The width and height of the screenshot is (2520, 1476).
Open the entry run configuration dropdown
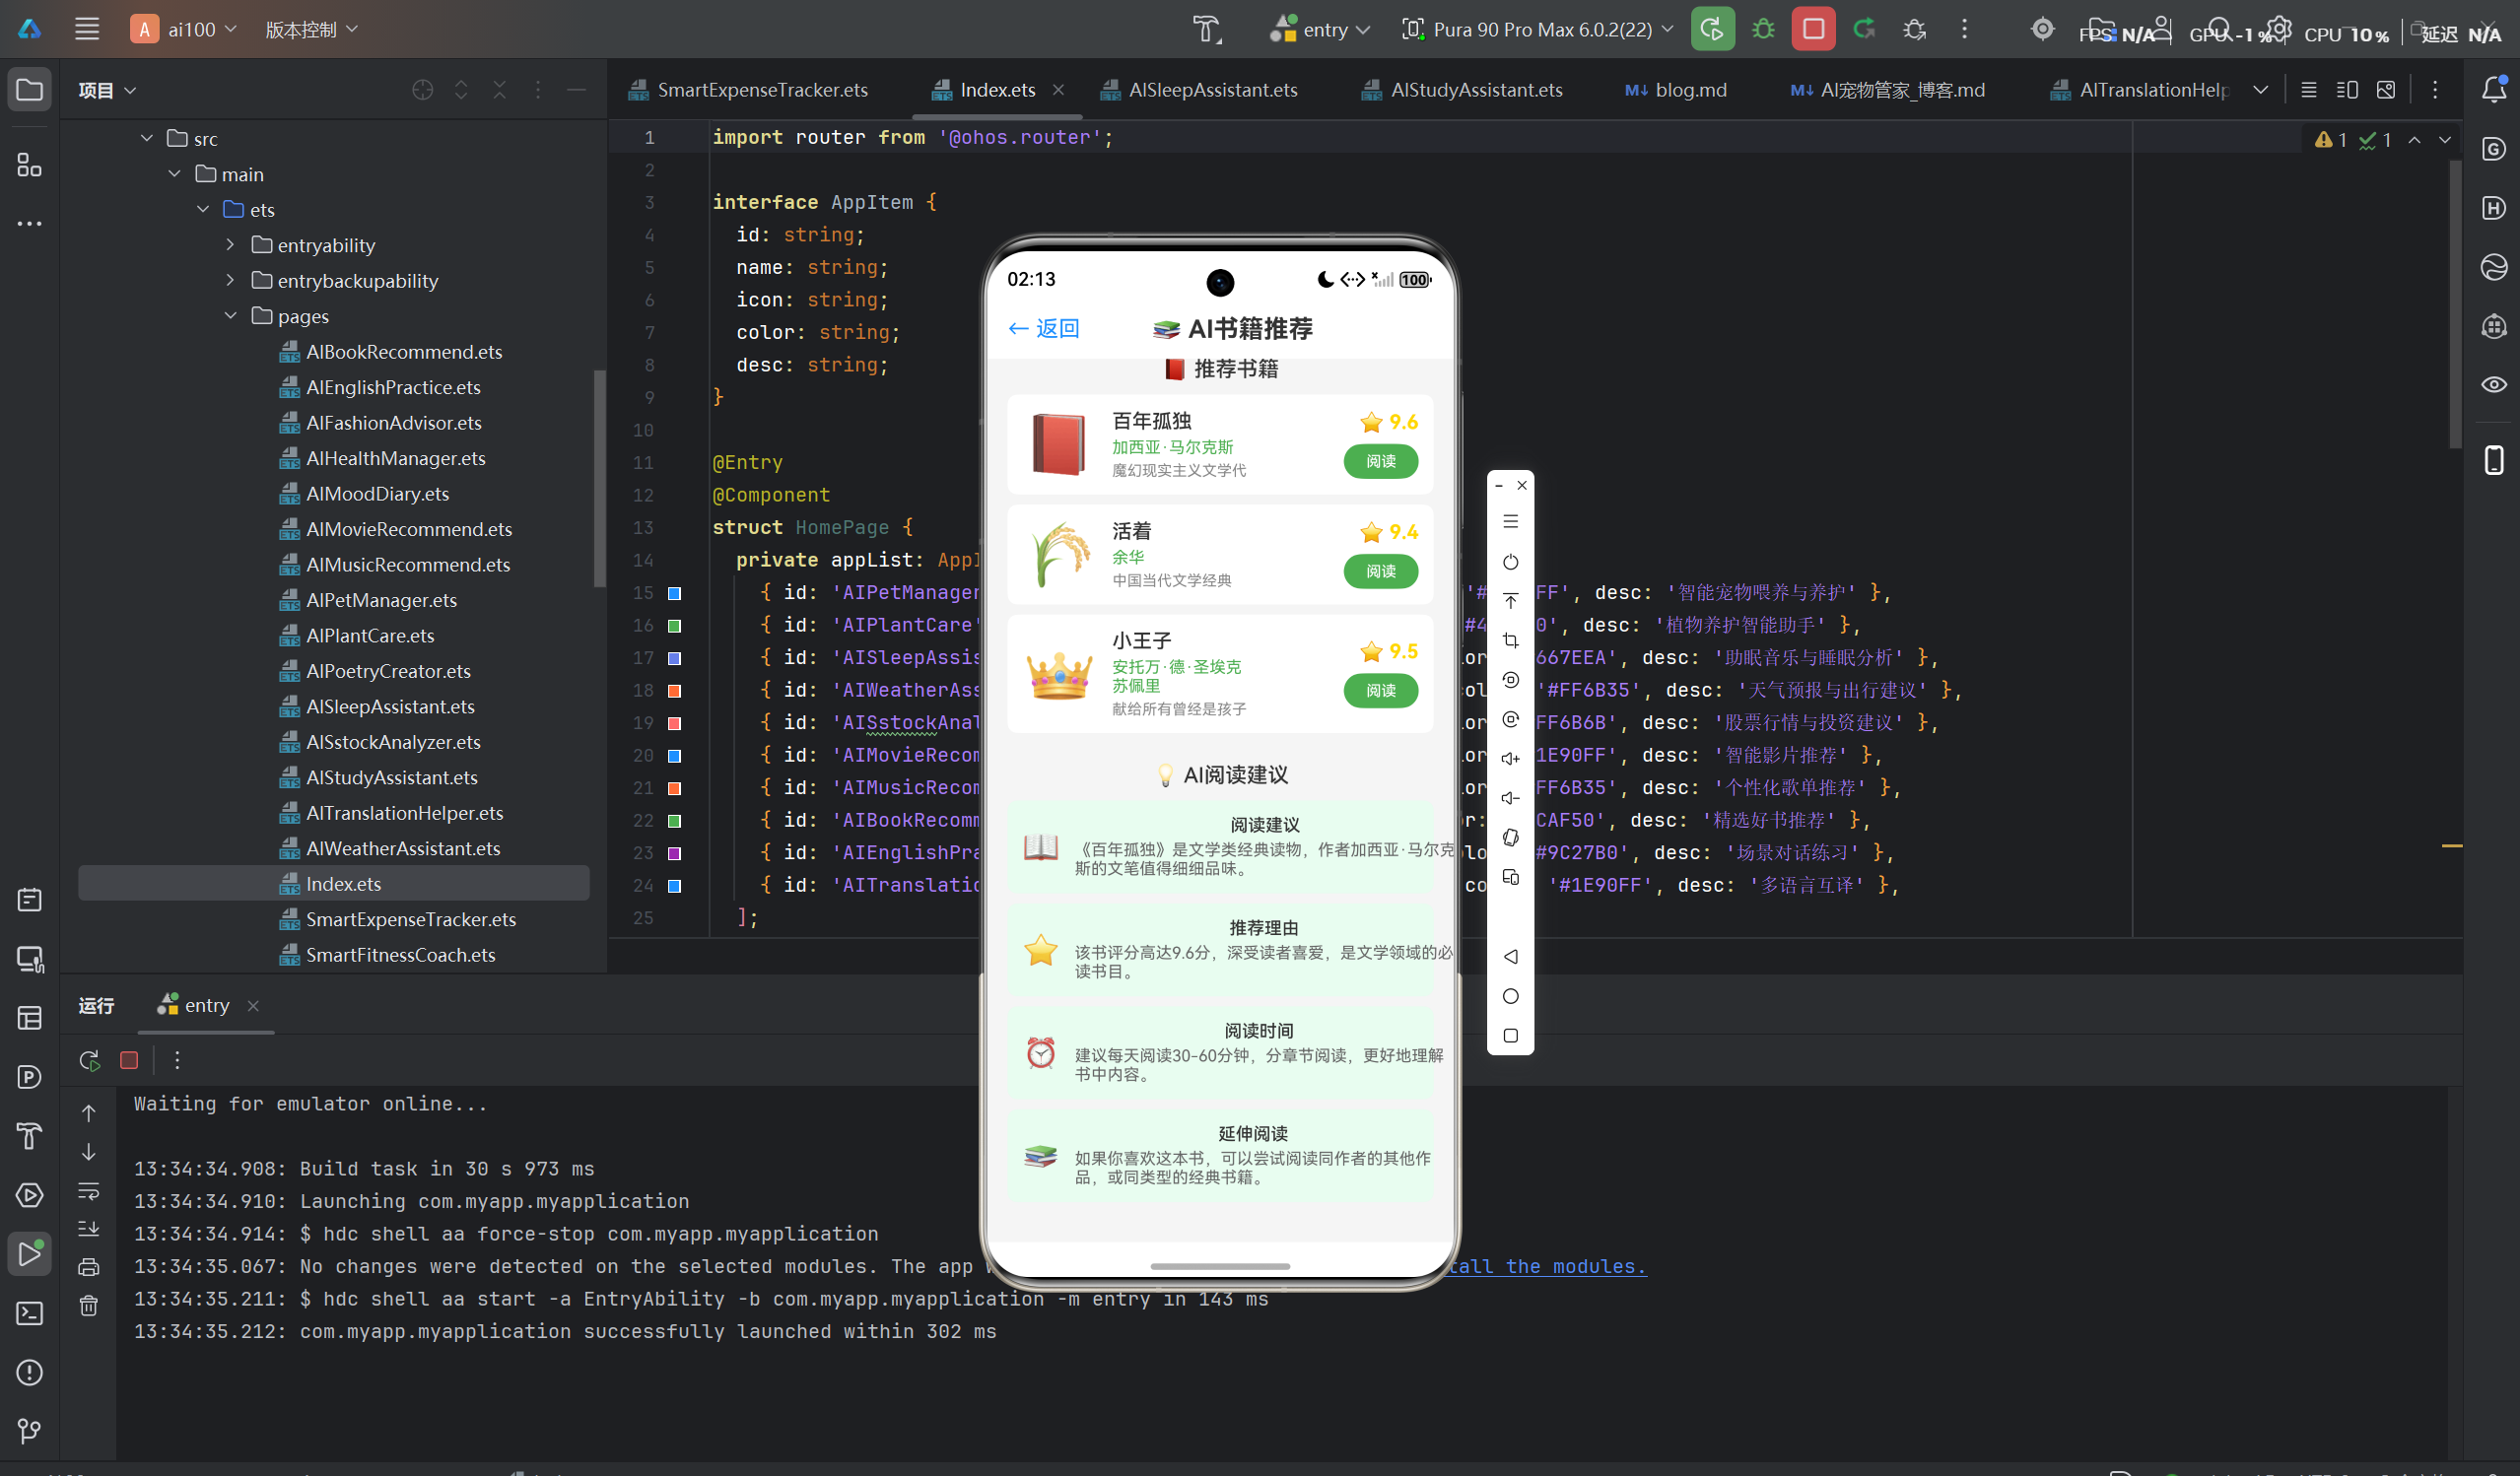click(x=1319, y=29)
